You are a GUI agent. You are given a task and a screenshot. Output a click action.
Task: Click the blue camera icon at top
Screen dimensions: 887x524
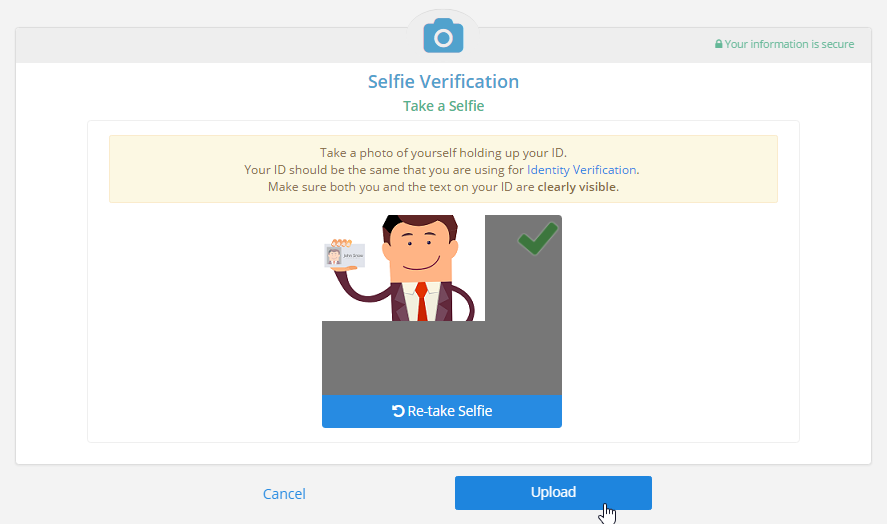point(443,36)
